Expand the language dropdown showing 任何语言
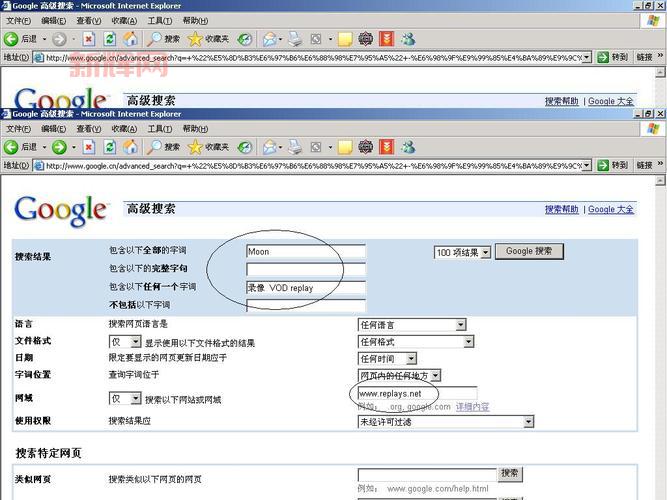Image resolution: width=667 pixels, height=500 pixels. tap(461, 324)
